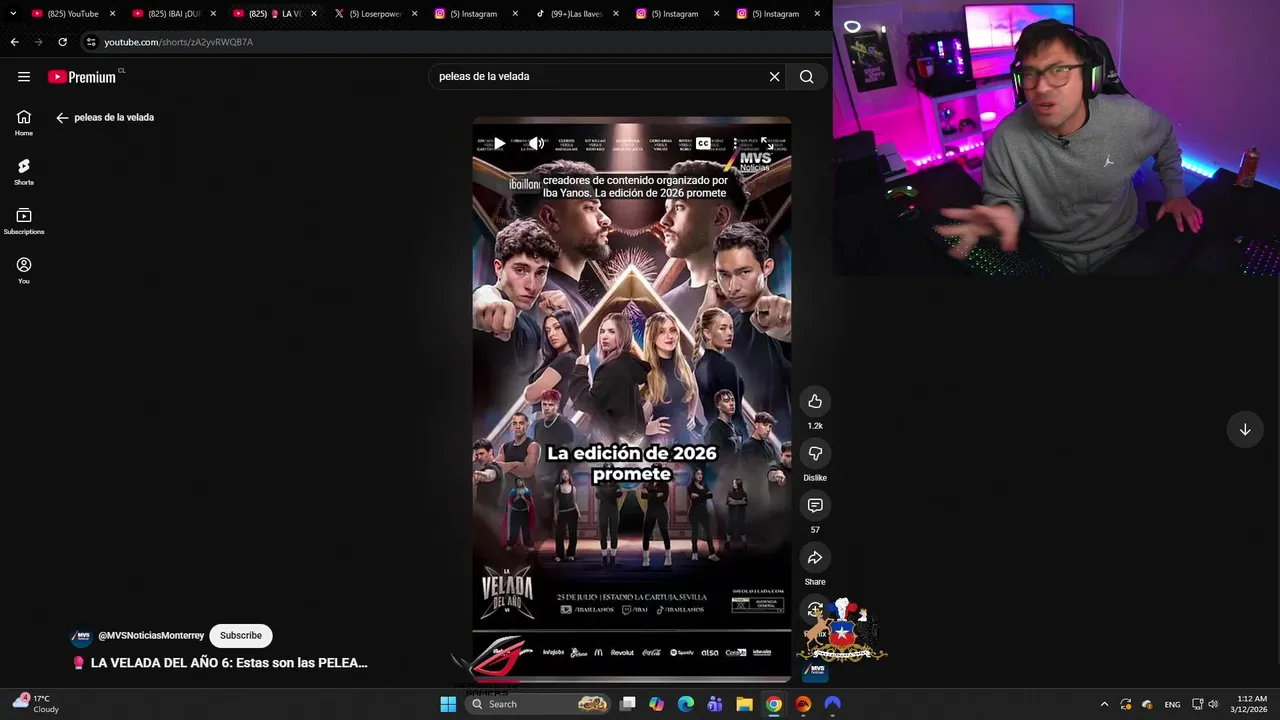
Task: Open the 'LA VELADA DEL AÑO 6' title
Action: coord(229,662)
